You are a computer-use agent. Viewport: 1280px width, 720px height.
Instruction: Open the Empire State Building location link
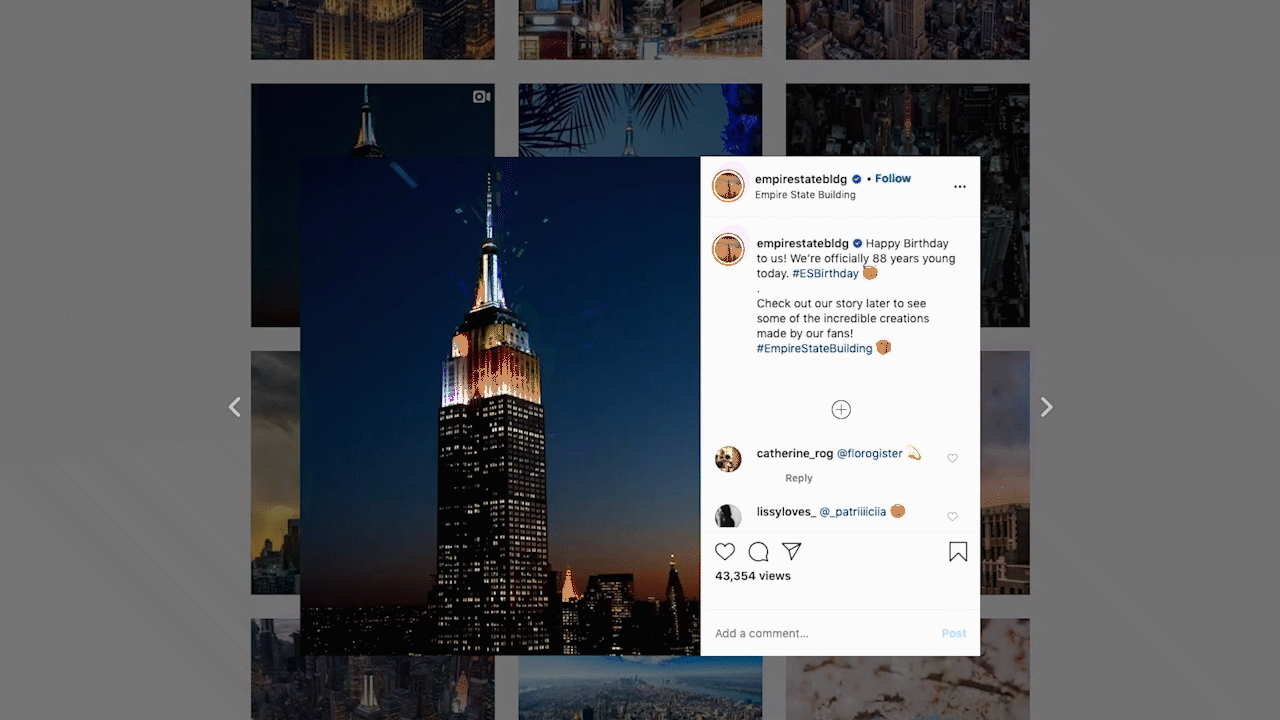805,195
